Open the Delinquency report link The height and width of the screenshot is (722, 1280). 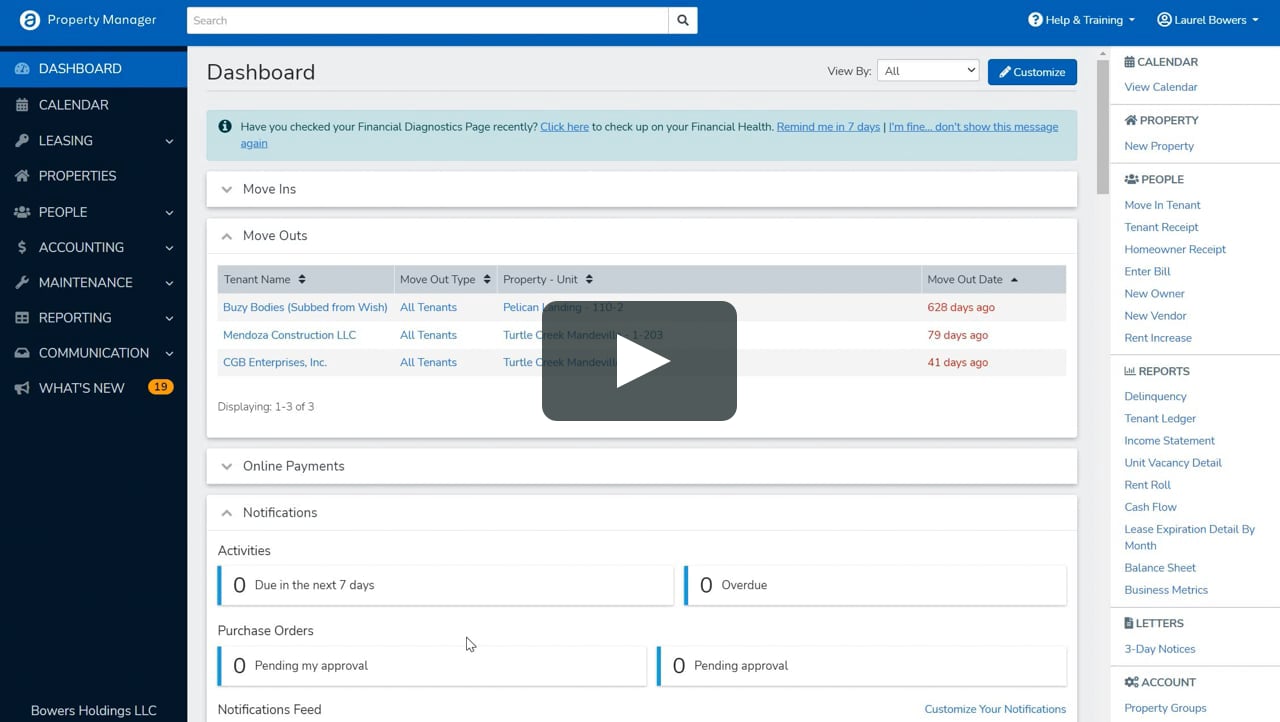(1155, 396)
